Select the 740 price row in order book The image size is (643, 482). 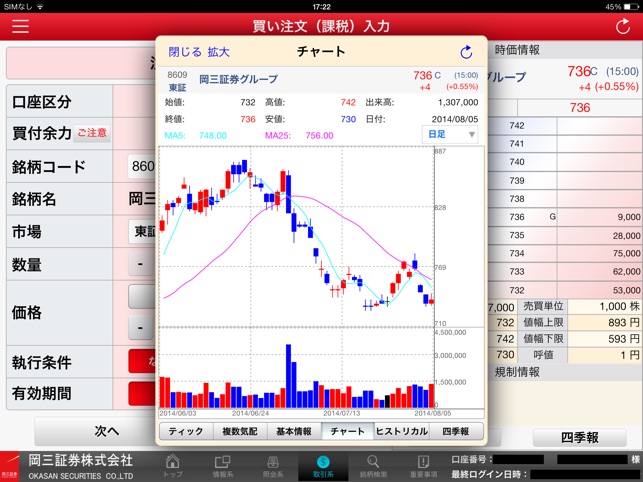point(564,162)
